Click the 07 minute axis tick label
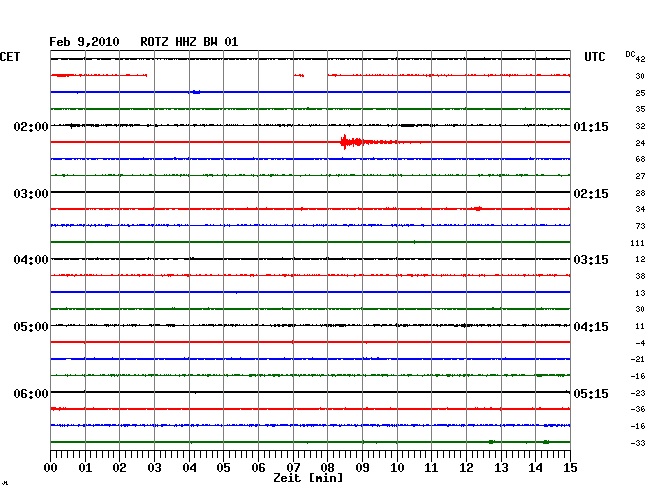The height and width of the screenshot is (494, 650). (x=293, y=468)
